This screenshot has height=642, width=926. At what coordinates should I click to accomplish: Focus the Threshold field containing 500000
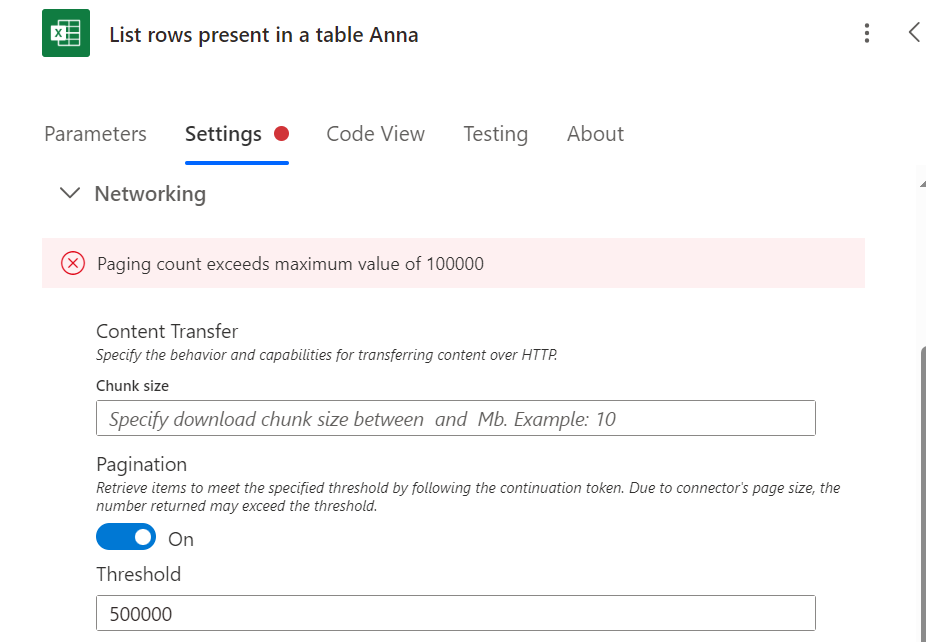(x=455, y=614)
